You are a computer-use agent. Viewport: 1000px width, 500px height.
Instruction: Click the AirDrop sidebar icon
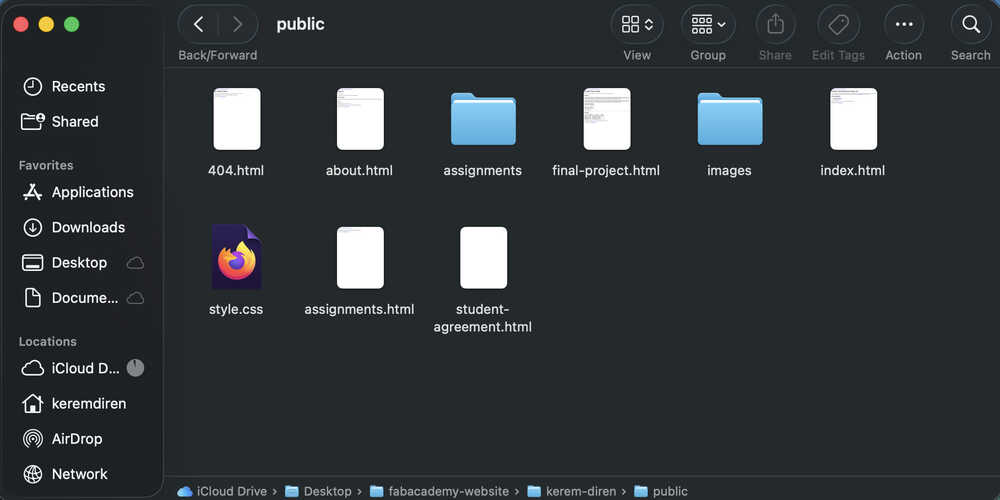point(33,439)
